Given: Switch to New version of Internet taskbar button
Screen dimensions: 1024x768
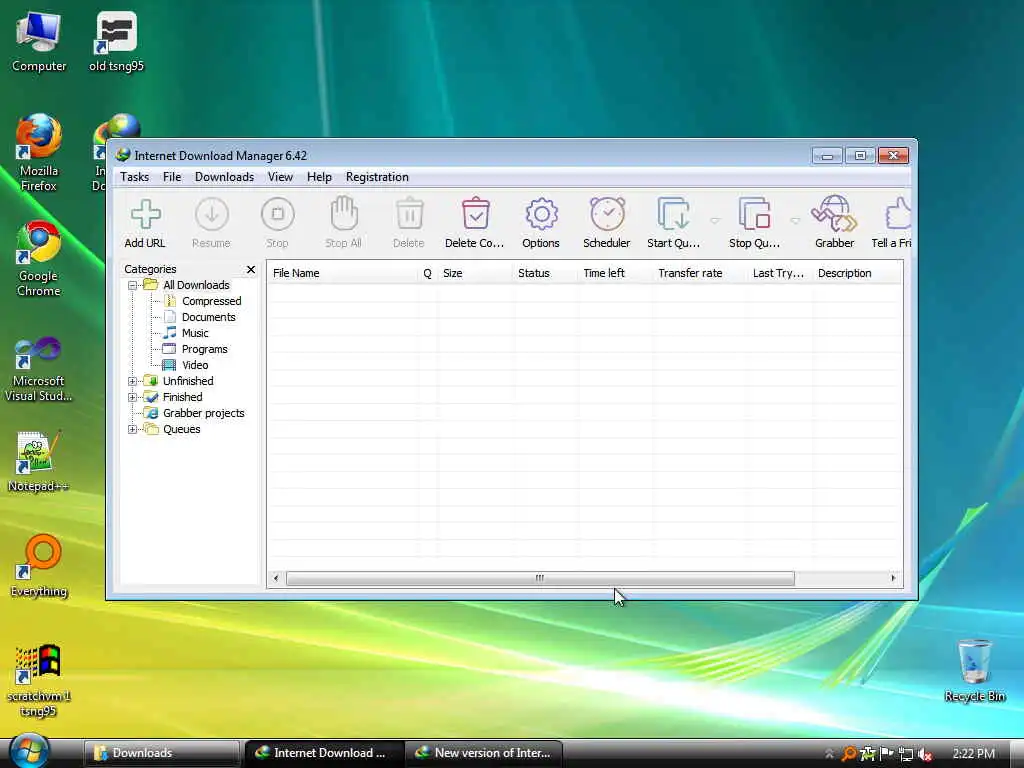Looking at the screenshot, I should [484, 753].
